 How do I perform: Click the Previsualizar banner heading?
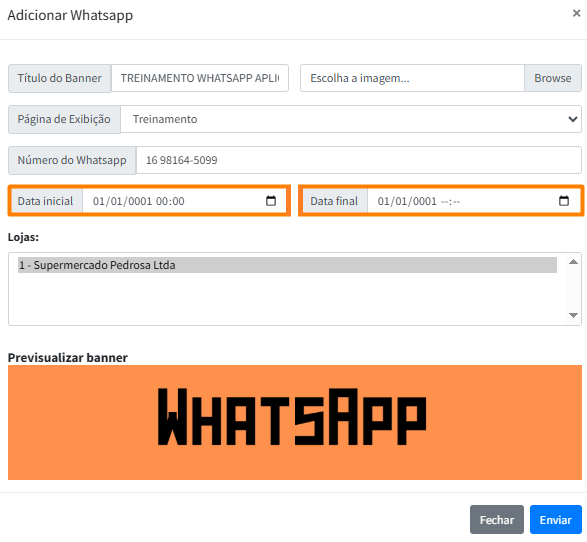pos(68,357)
